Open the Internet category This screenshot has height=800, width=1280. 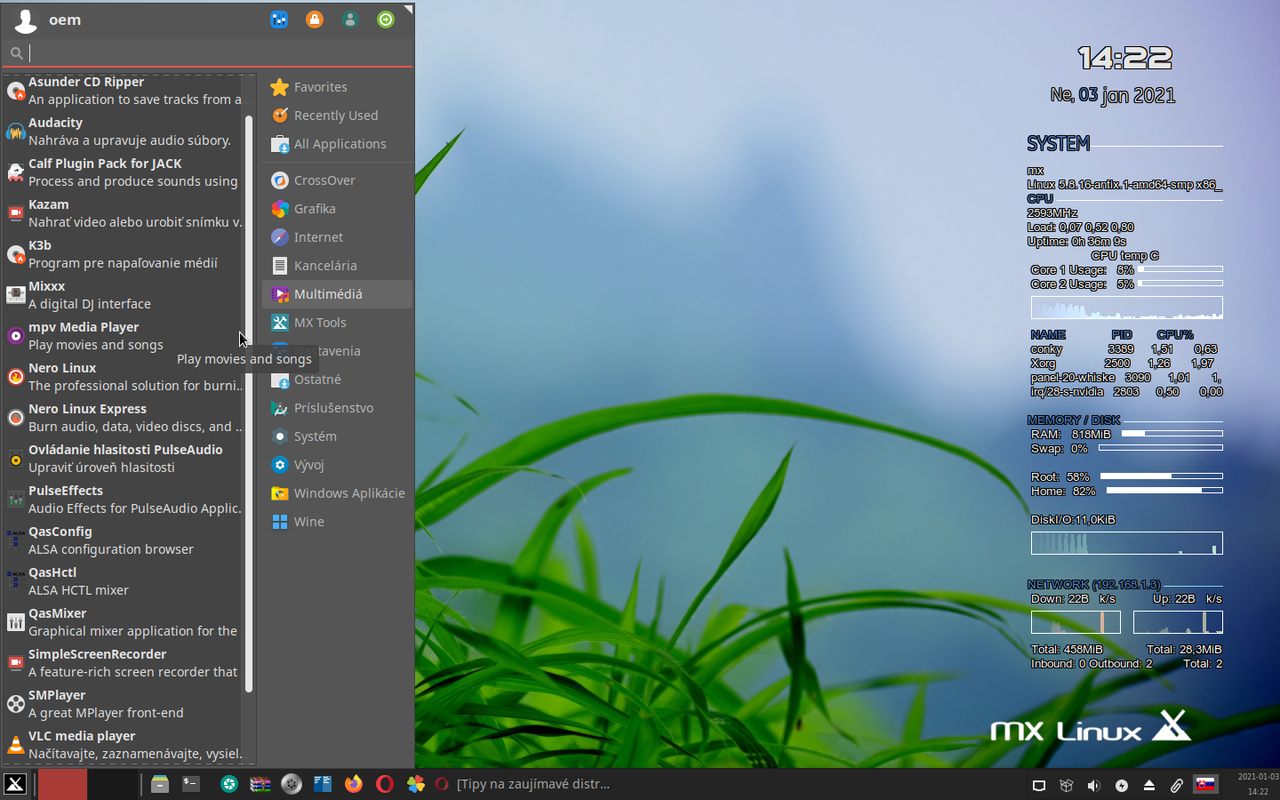[x=337, y=238]
